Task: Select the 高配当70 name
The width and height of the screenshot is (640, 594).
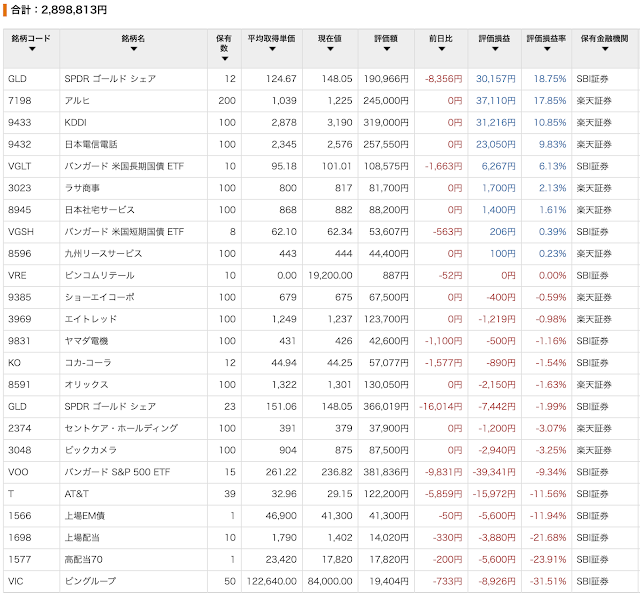Action: pos(83,560)
